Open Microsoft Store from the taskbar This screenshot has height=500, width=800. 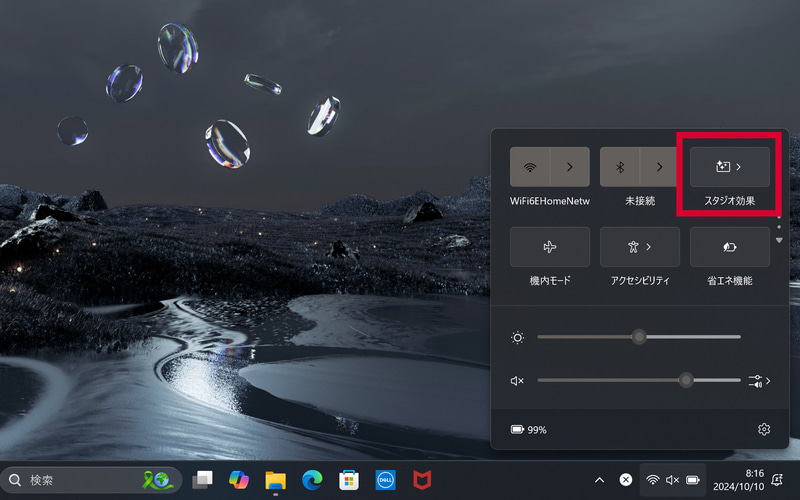coord(349,480)
